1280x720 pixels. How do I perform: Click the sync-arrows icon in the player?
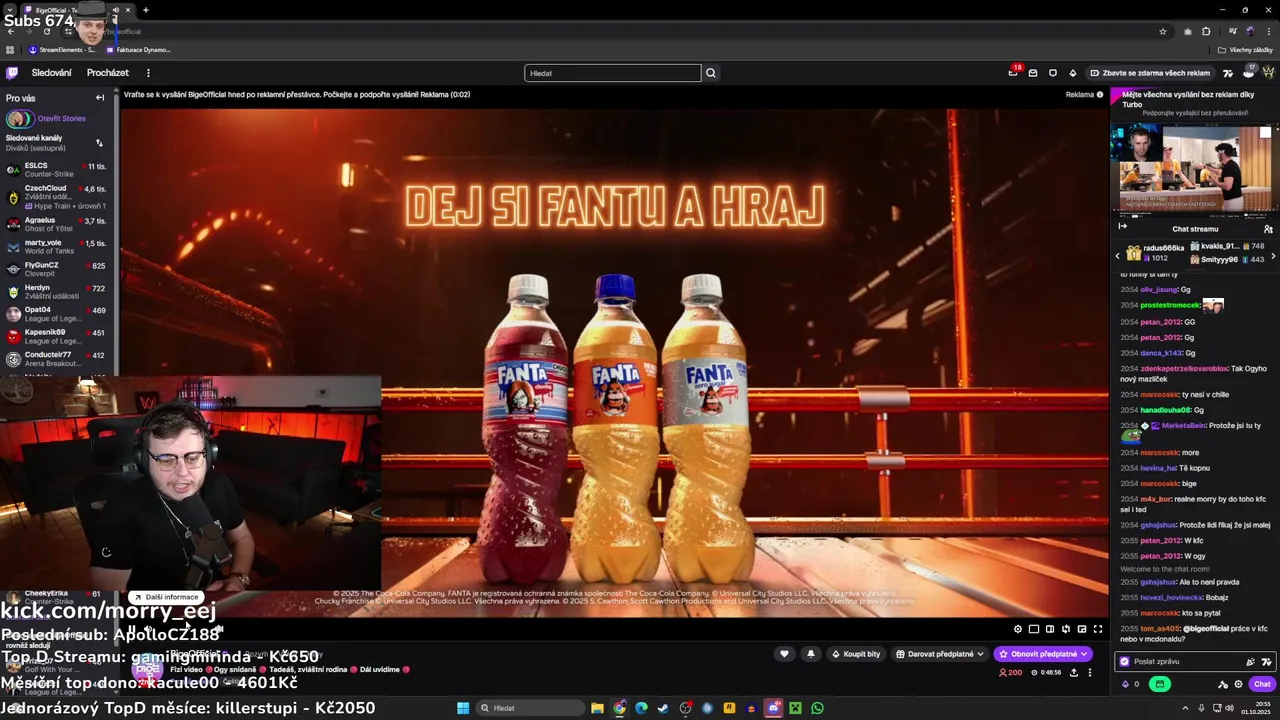(1066, 629)
